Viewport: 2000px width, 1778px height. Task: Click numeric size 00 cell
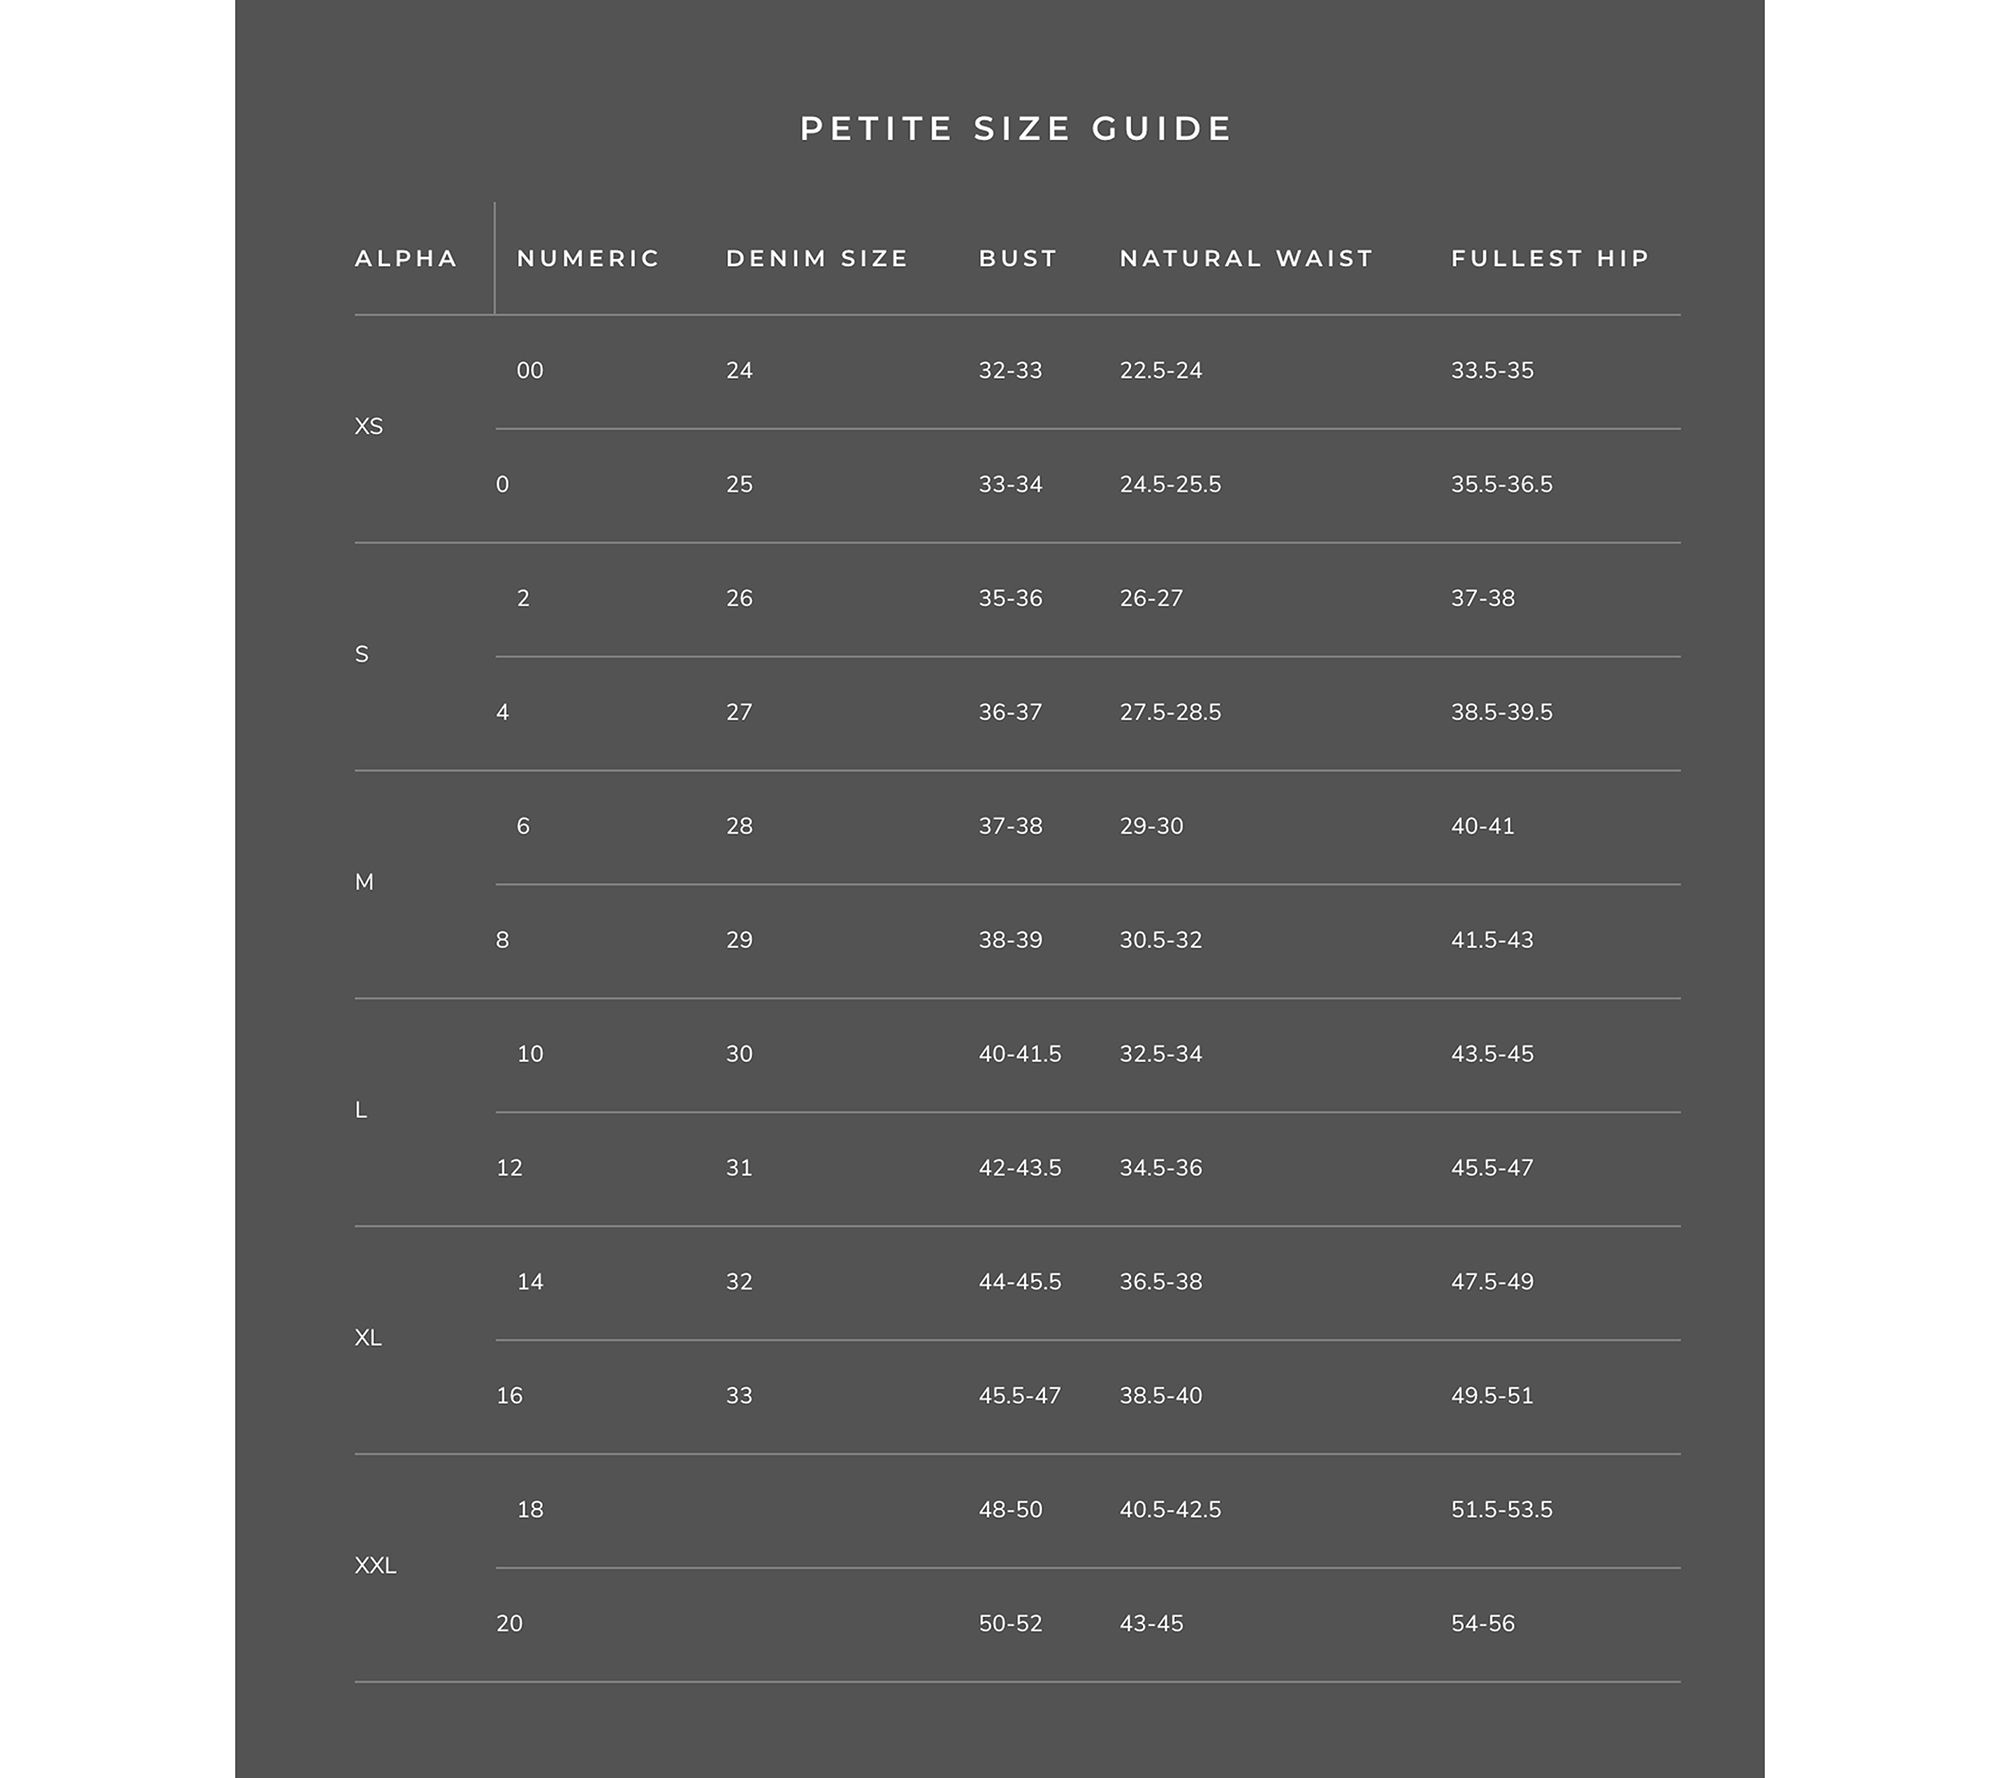point(530,371)
